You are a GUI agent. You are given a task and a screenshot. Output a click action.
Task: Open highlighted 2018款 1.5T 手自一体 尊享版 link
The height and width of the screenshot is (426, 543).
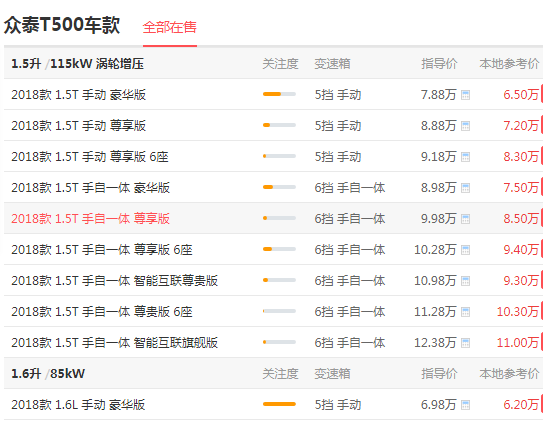tap(90, 219)
